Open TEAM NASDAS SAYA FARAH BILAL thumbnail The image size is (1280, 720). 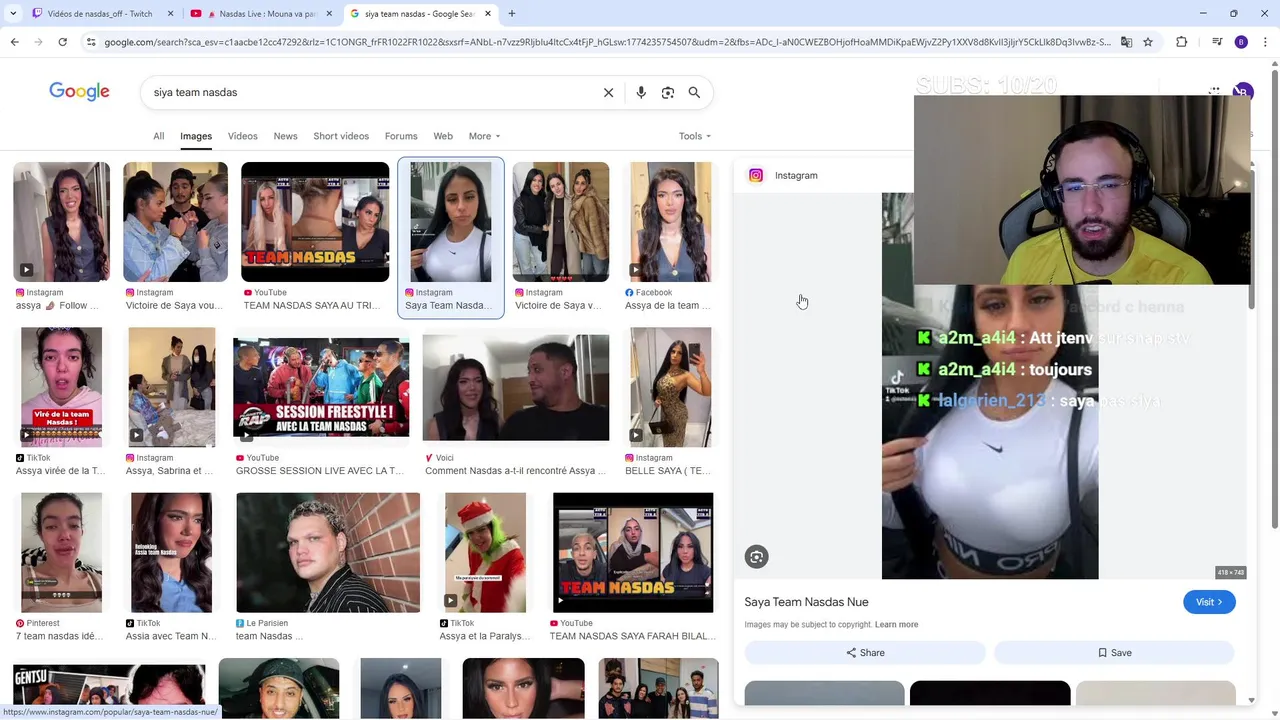point(633,552)
